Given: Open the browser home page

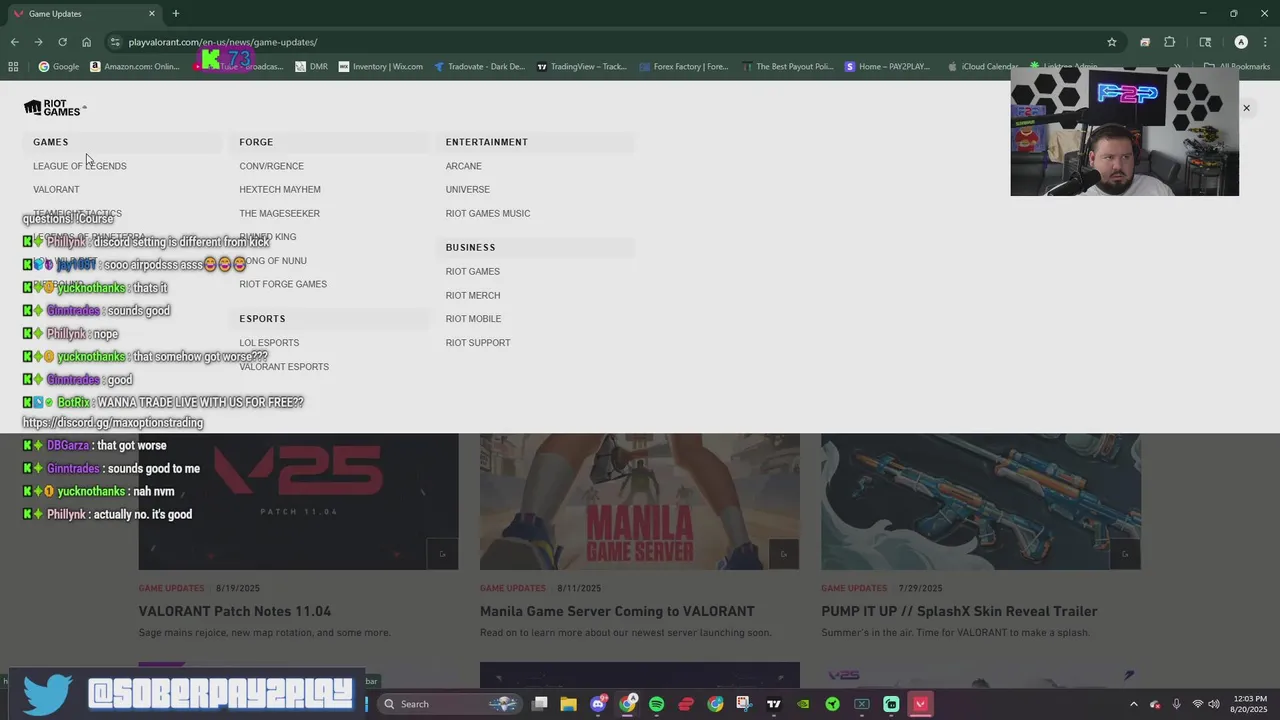Looking at the screenshot, I should 86,42.
